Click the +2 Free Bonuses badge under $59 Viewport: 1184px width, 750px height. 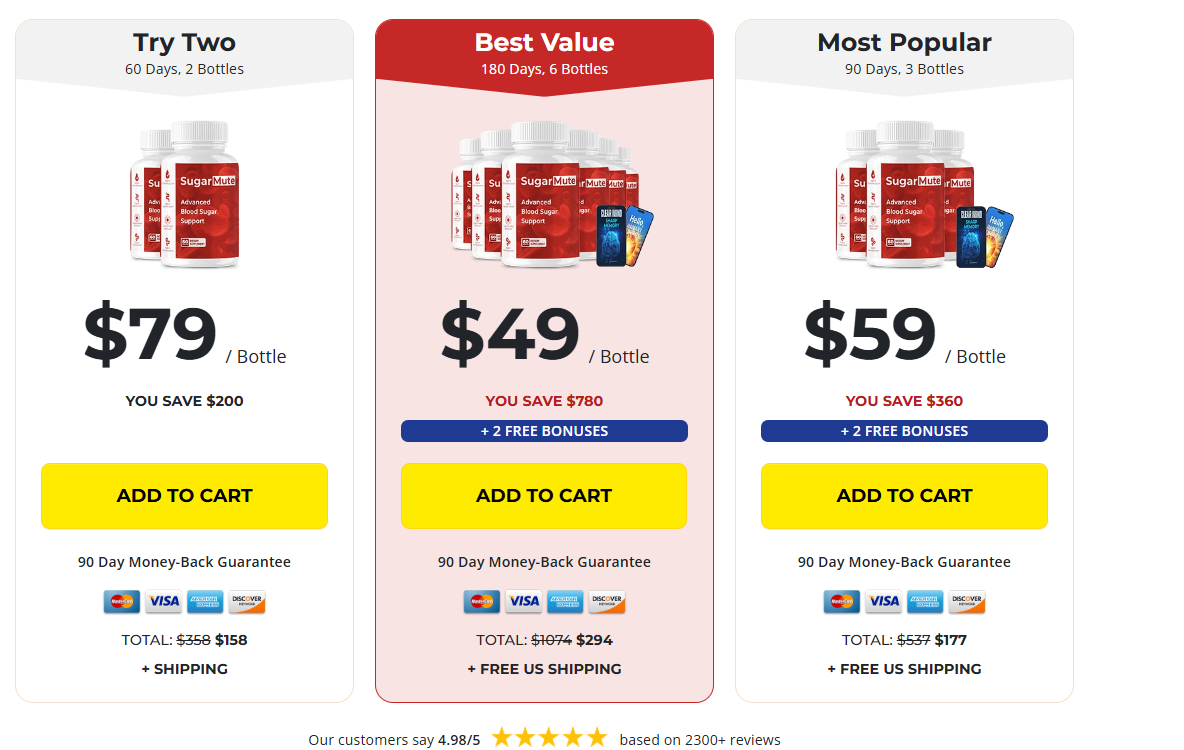[x=904, y=431]
